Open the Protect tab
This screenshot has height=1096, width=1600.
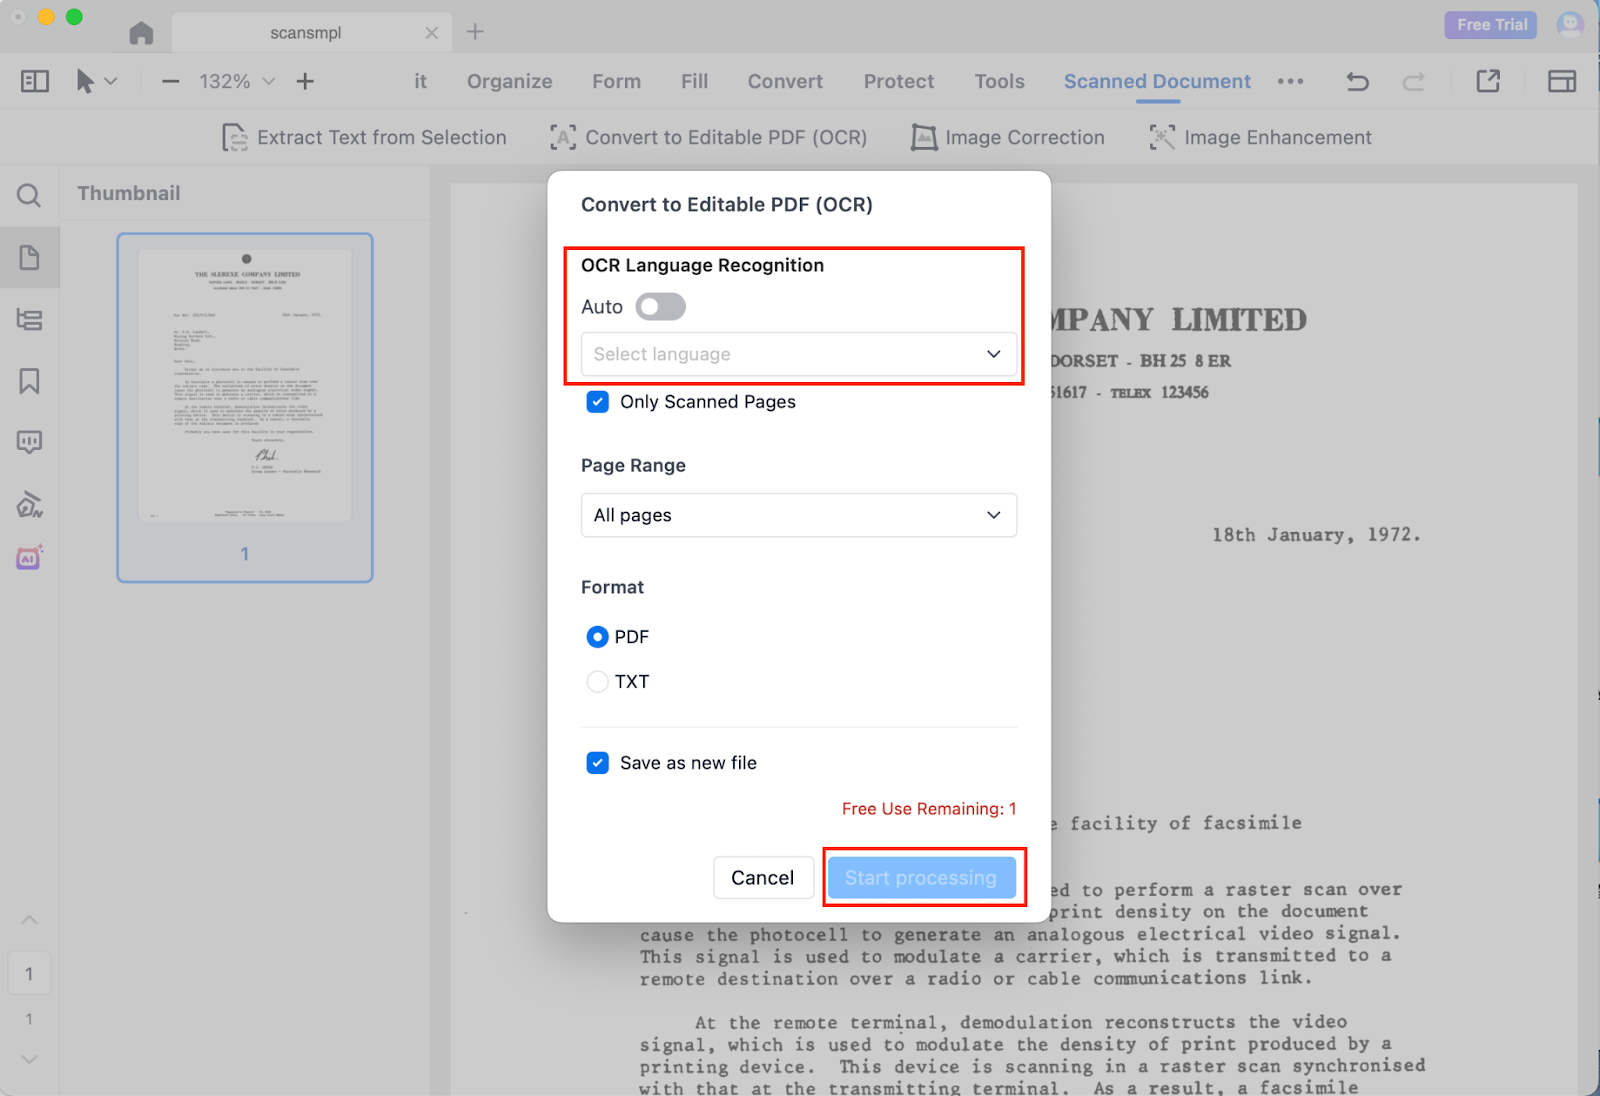coord(898,82)
